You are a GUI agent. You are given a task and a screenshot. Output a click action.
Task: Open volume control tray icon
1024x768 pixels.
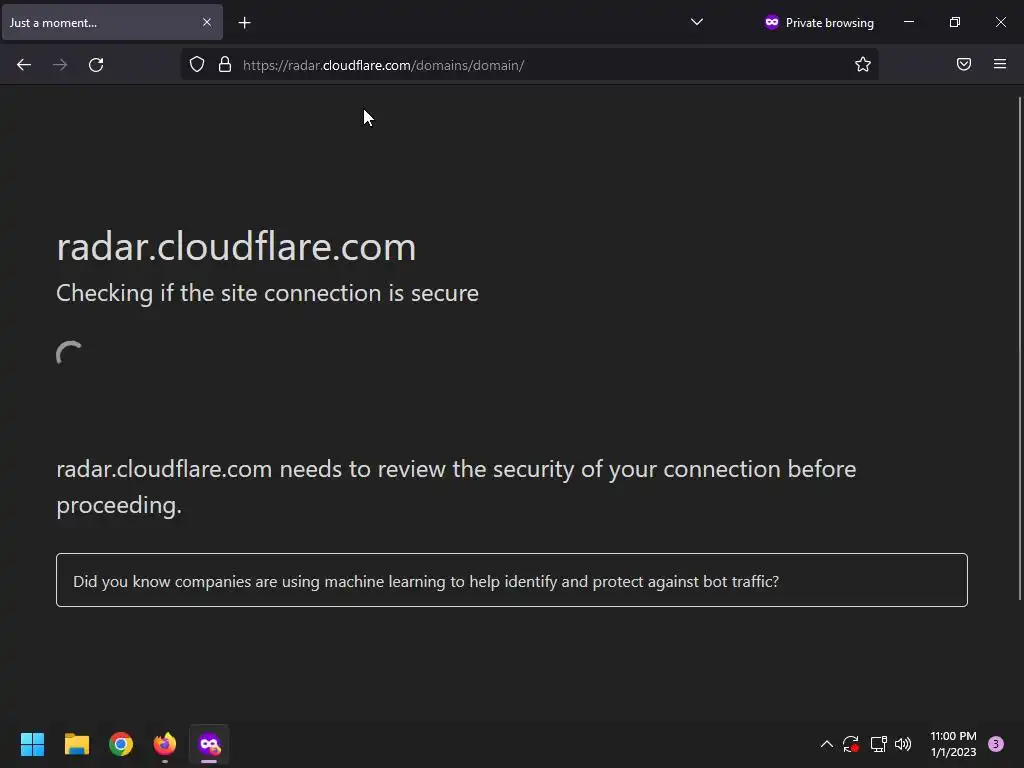coord(903,744)
